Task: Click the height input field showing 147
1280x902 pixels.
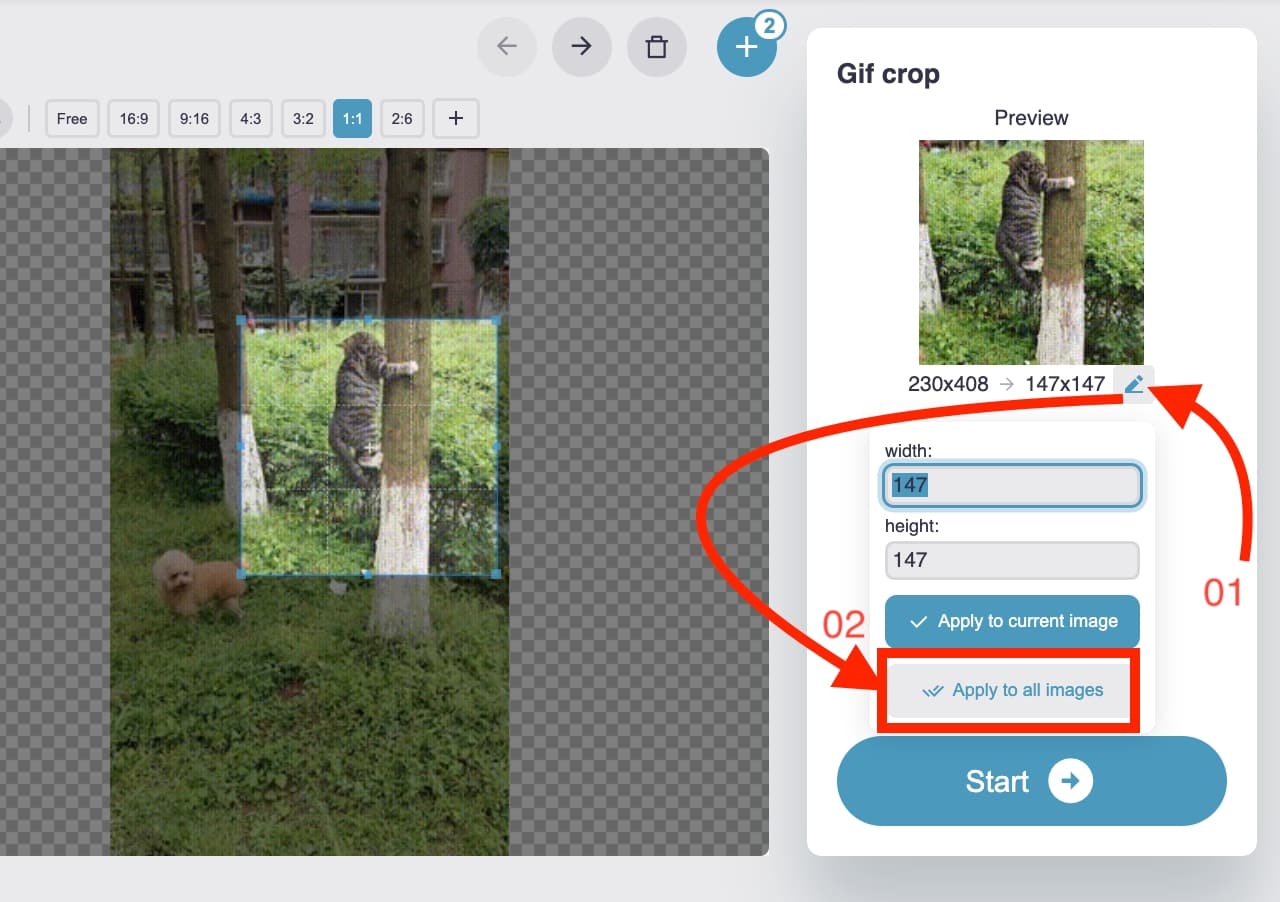Action: [x=1011, y=560]
